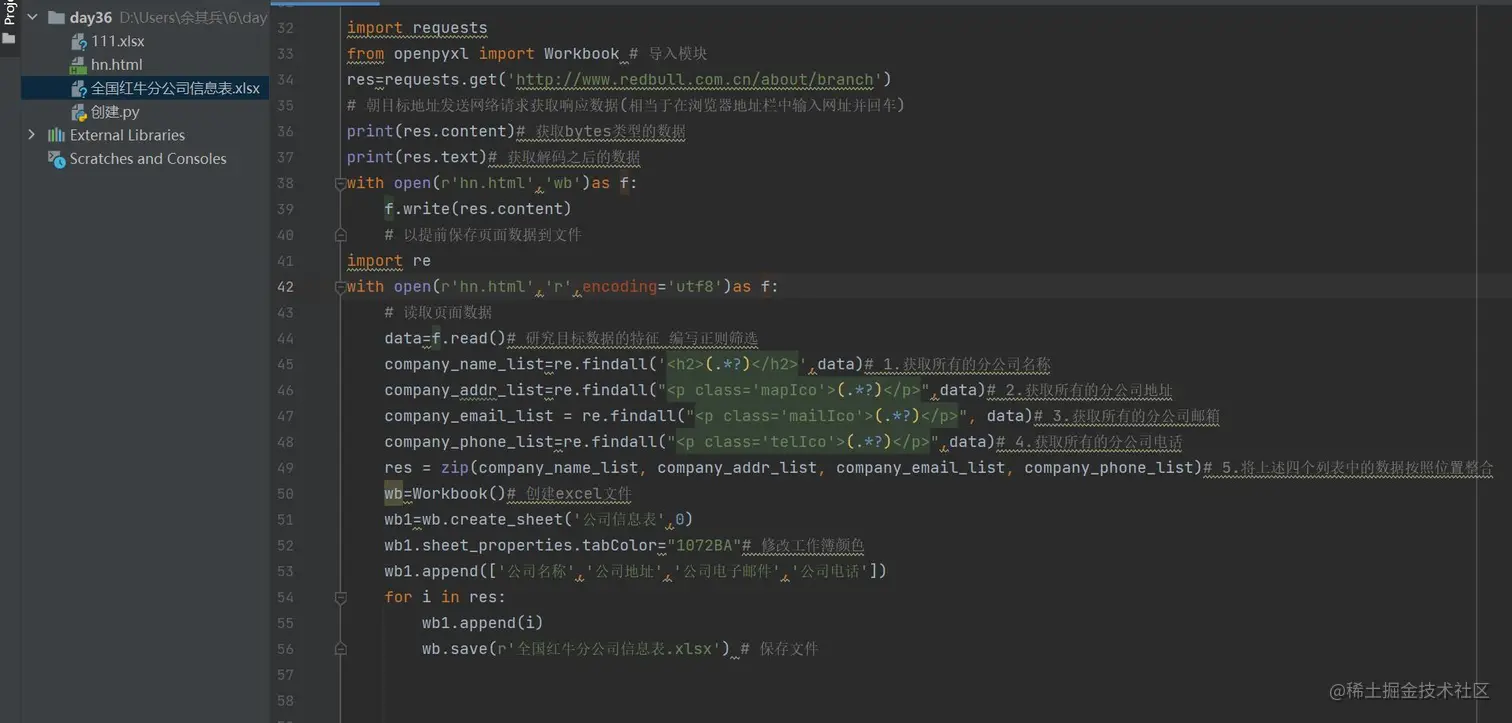Click the company_addr_list assignment on line 46
Screen dimensions: 1512x723
[684, 391]
